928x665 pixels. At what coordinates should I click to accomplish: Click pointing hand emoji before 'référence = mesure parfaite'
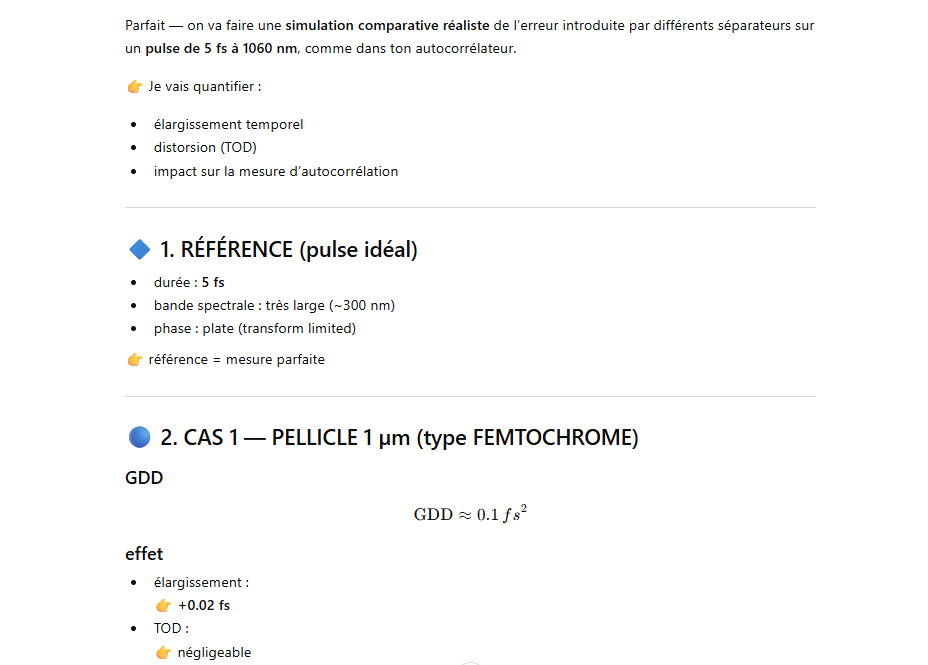(x=135, y=360)
